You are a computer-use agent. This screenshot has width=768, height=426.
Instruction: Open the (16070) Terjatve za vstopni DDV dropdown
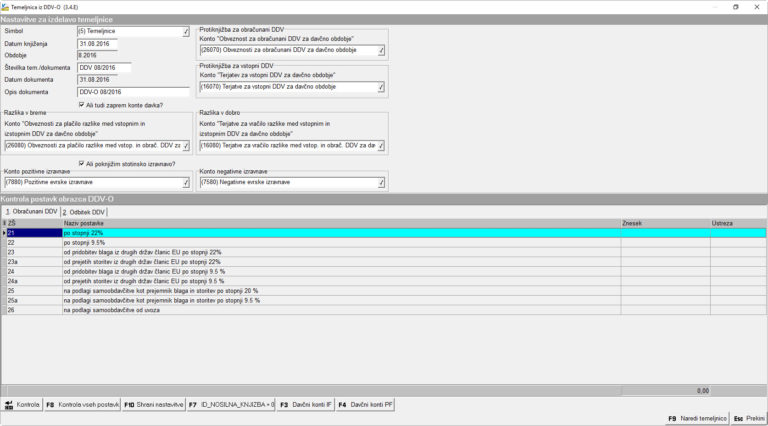[x=381, y=87]
